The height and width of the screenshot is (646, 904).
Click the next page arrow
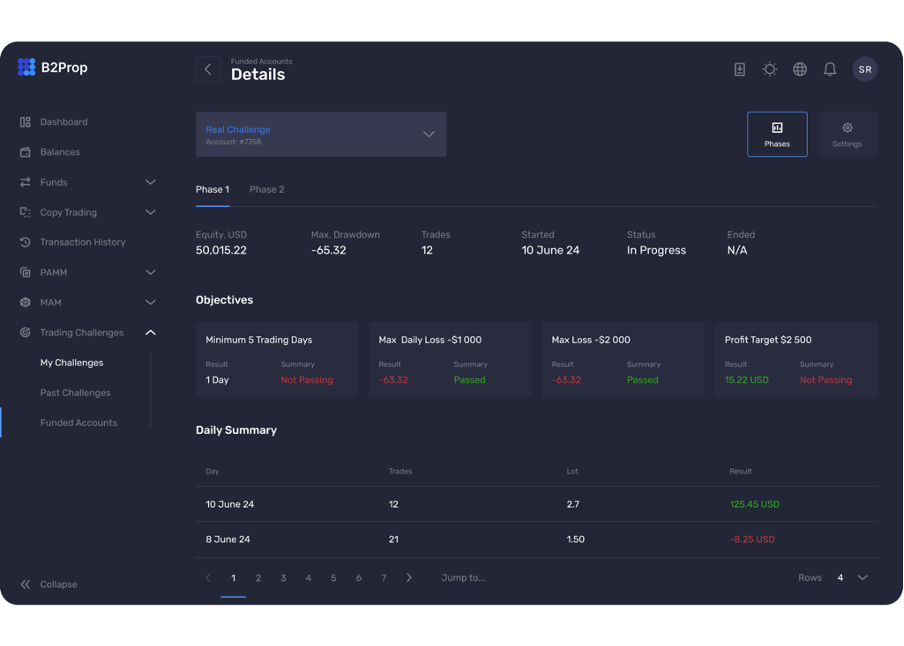(409, 578)
